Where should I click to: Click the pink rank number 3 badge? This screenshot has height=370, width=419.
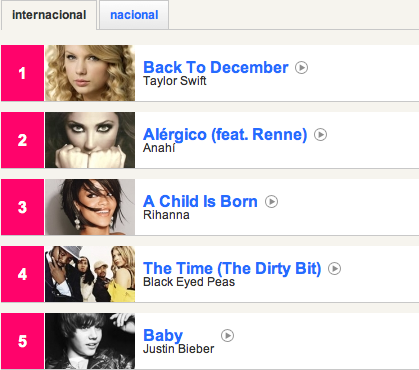point(23,207)
